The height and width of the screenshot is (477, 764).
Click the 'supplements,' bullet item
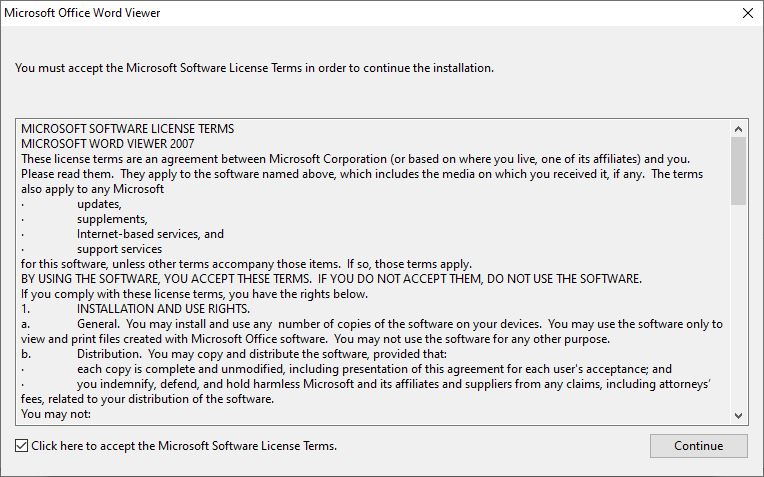(x=113, y=219)
